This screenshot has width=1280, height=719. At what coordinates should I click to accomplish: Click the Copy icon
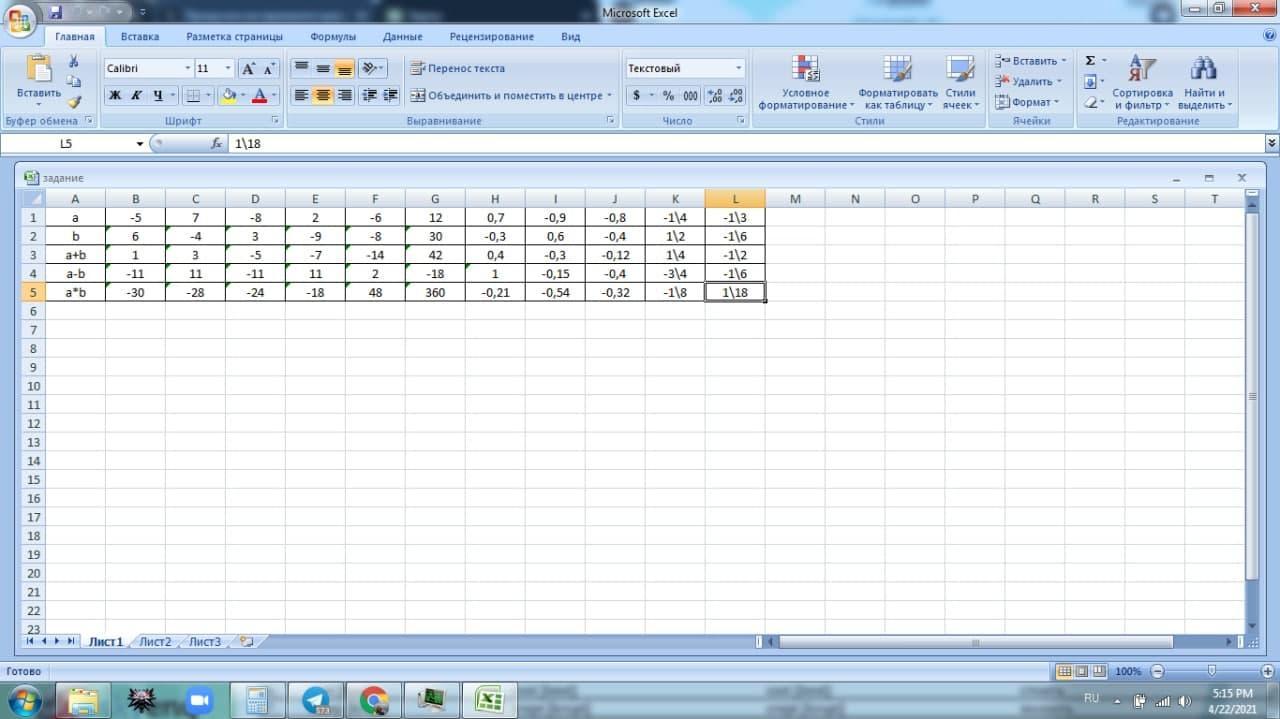74,81
